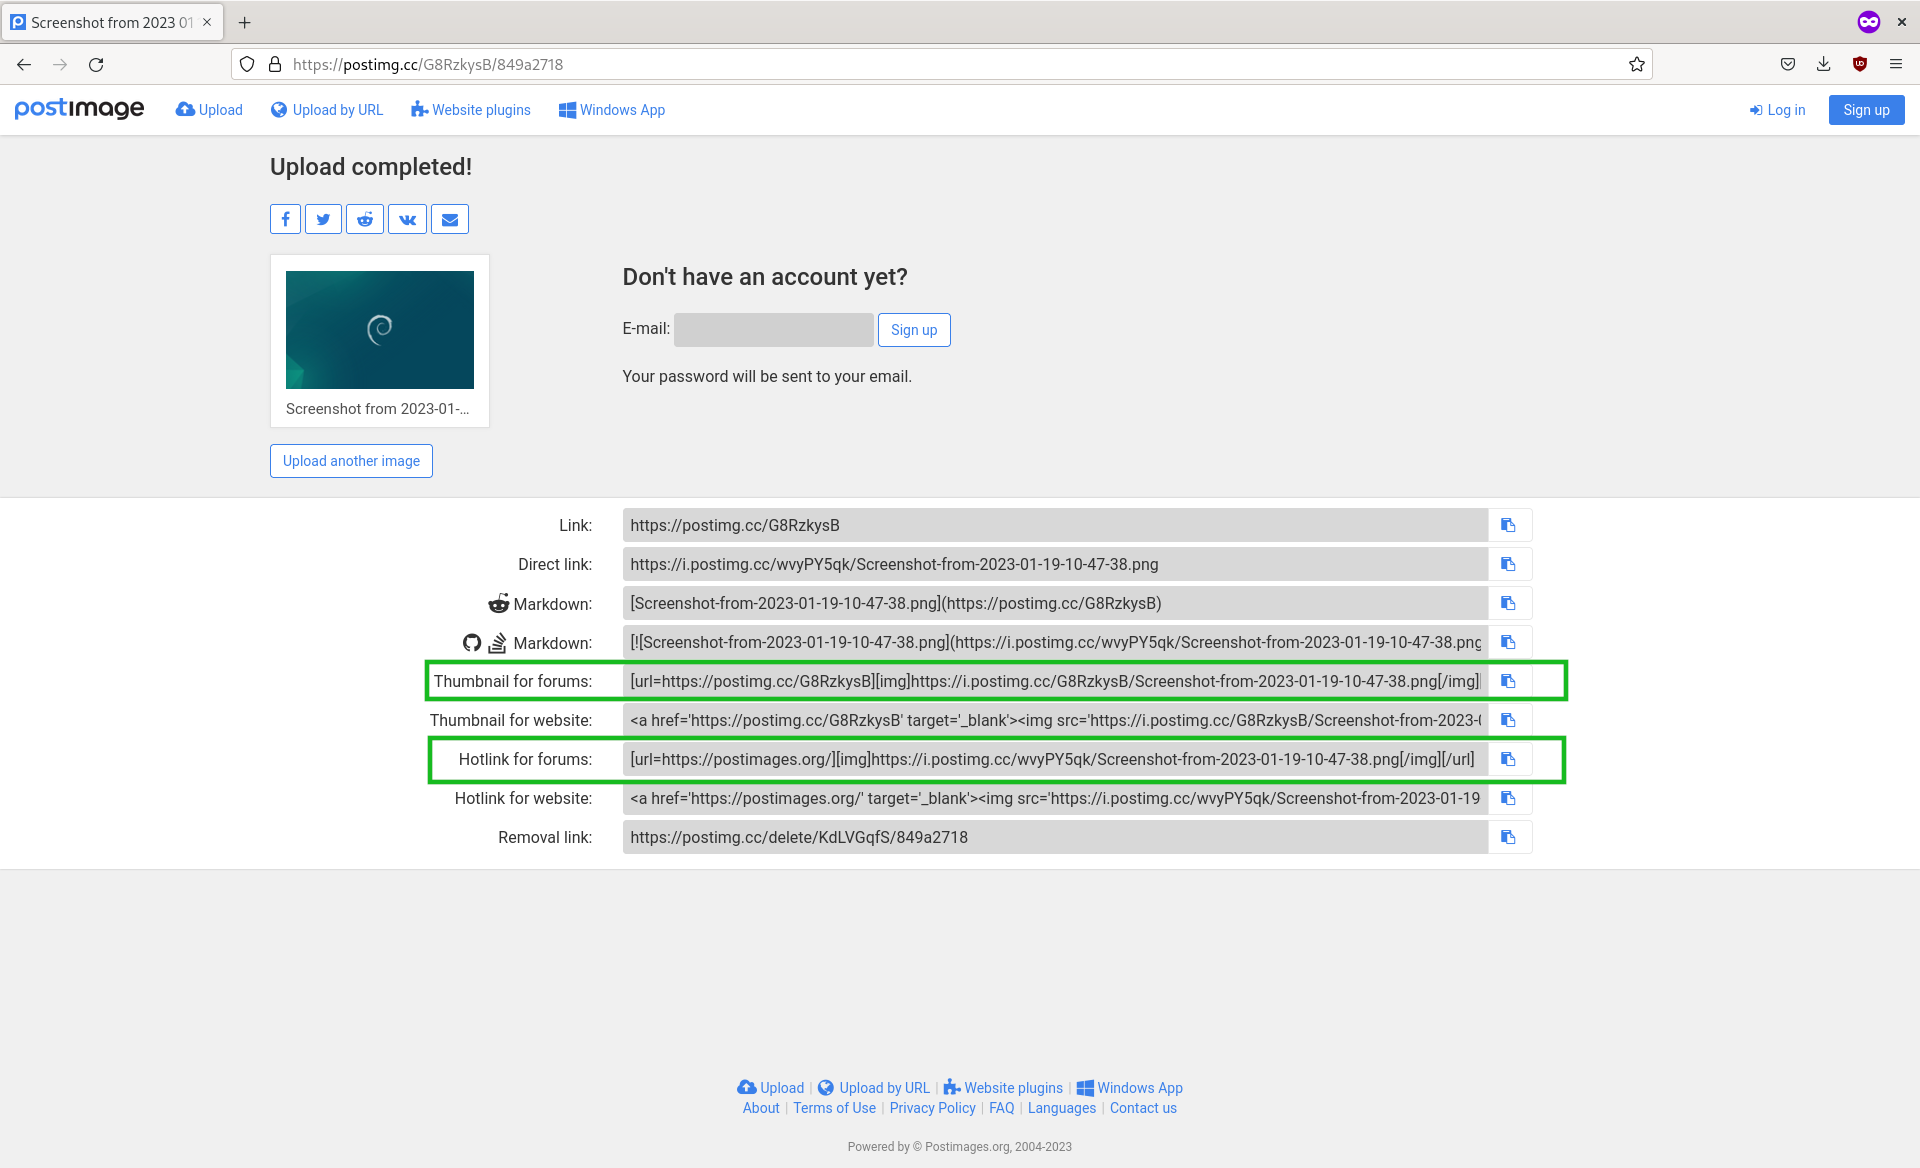Reload the current page
Screen dimensions: 1920x1168
click(x=96, y=64)
